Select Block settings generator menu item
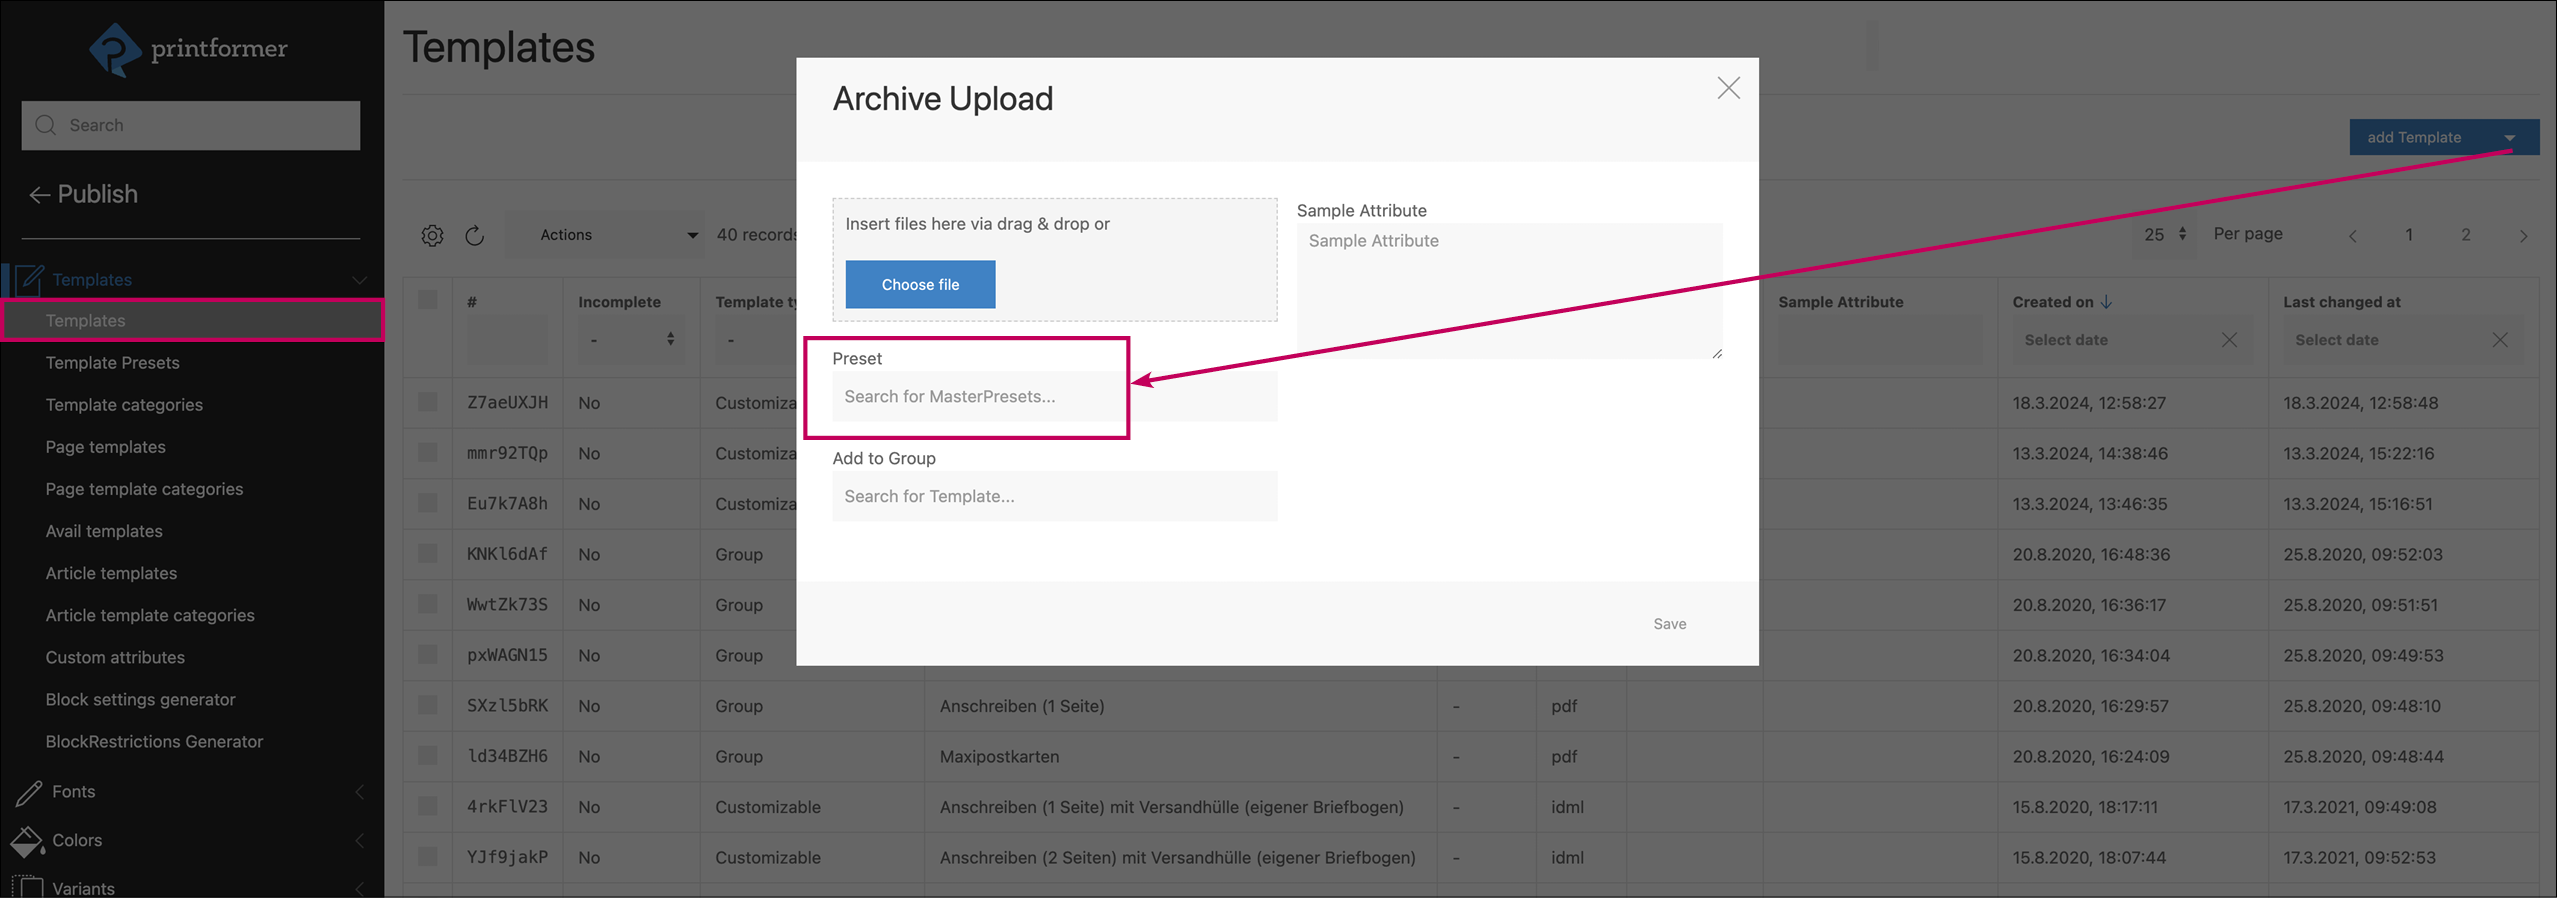This screenshot has height=898, width=2557. click(140, 700)
